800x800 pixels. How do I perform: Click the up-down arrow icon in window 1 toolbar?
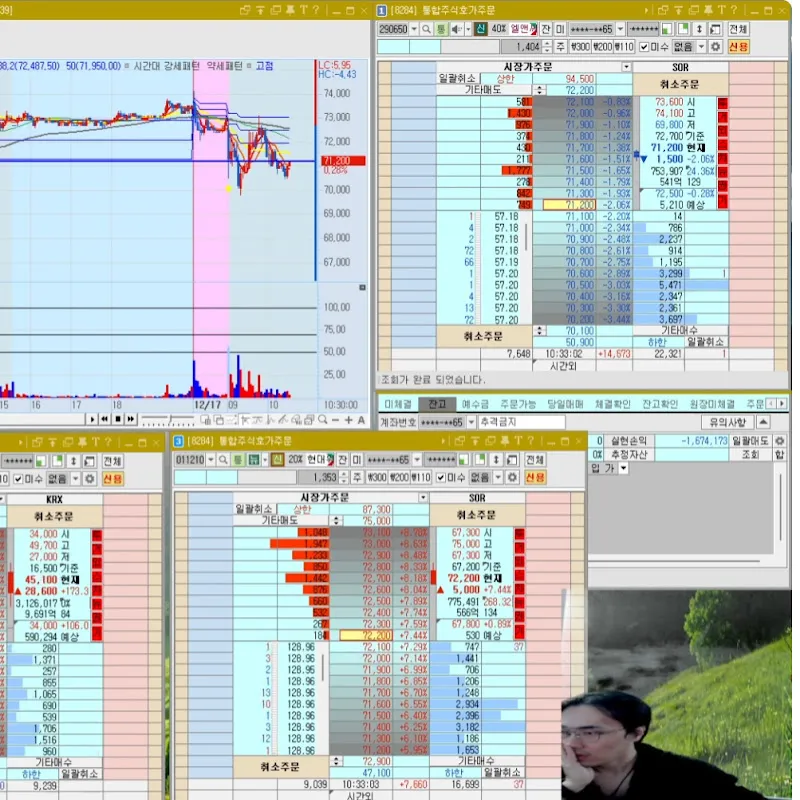point(699,29)
